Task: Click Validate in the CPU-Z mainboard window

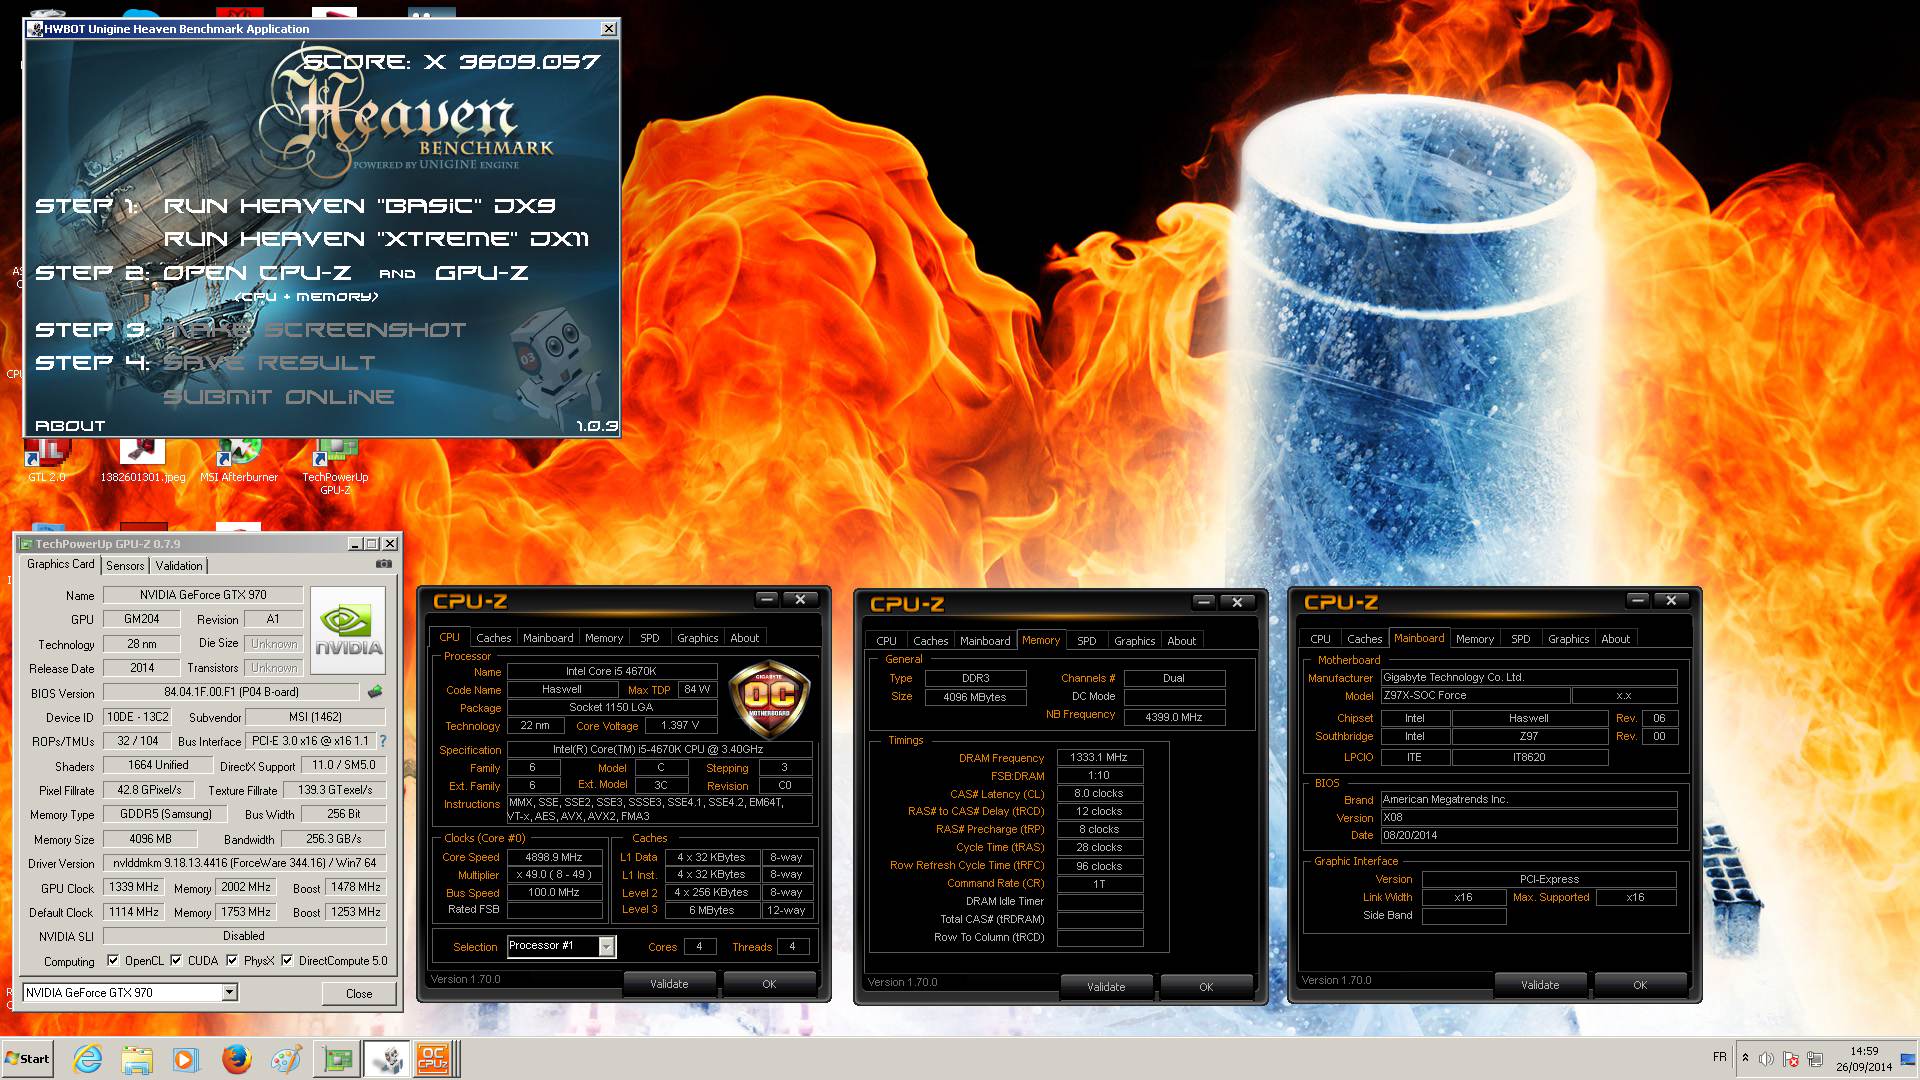Action: coord(1540,985)
